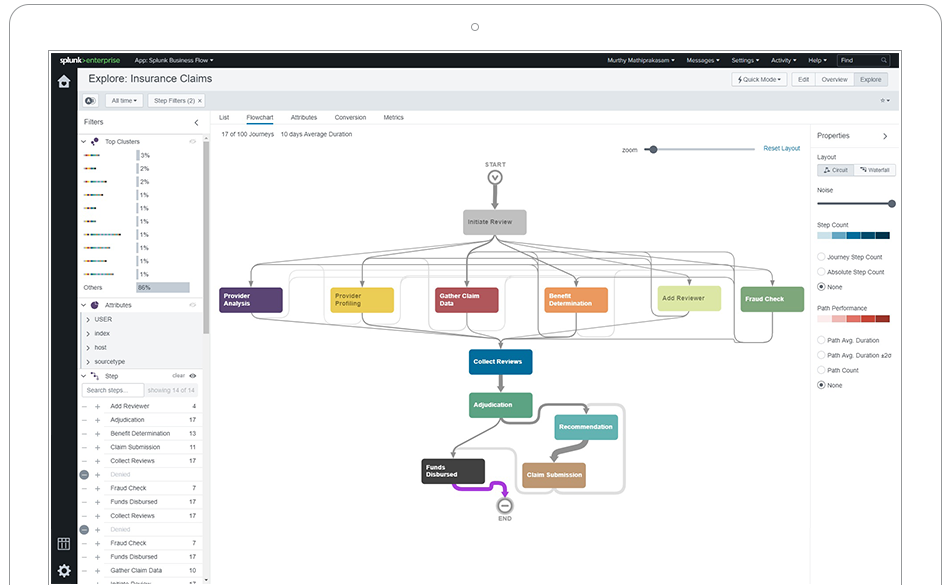
Task: Expand the USER attribute
Action: pos(88,319)
